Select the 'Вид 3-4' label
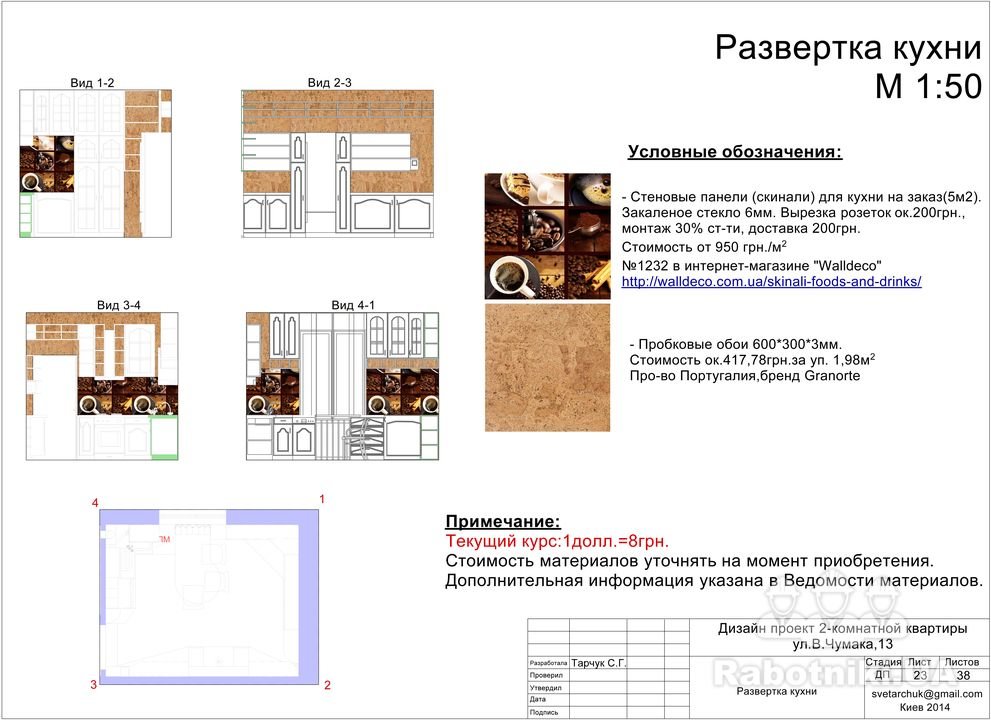Viewport: 991px width, 720px height. click(119, 305)
